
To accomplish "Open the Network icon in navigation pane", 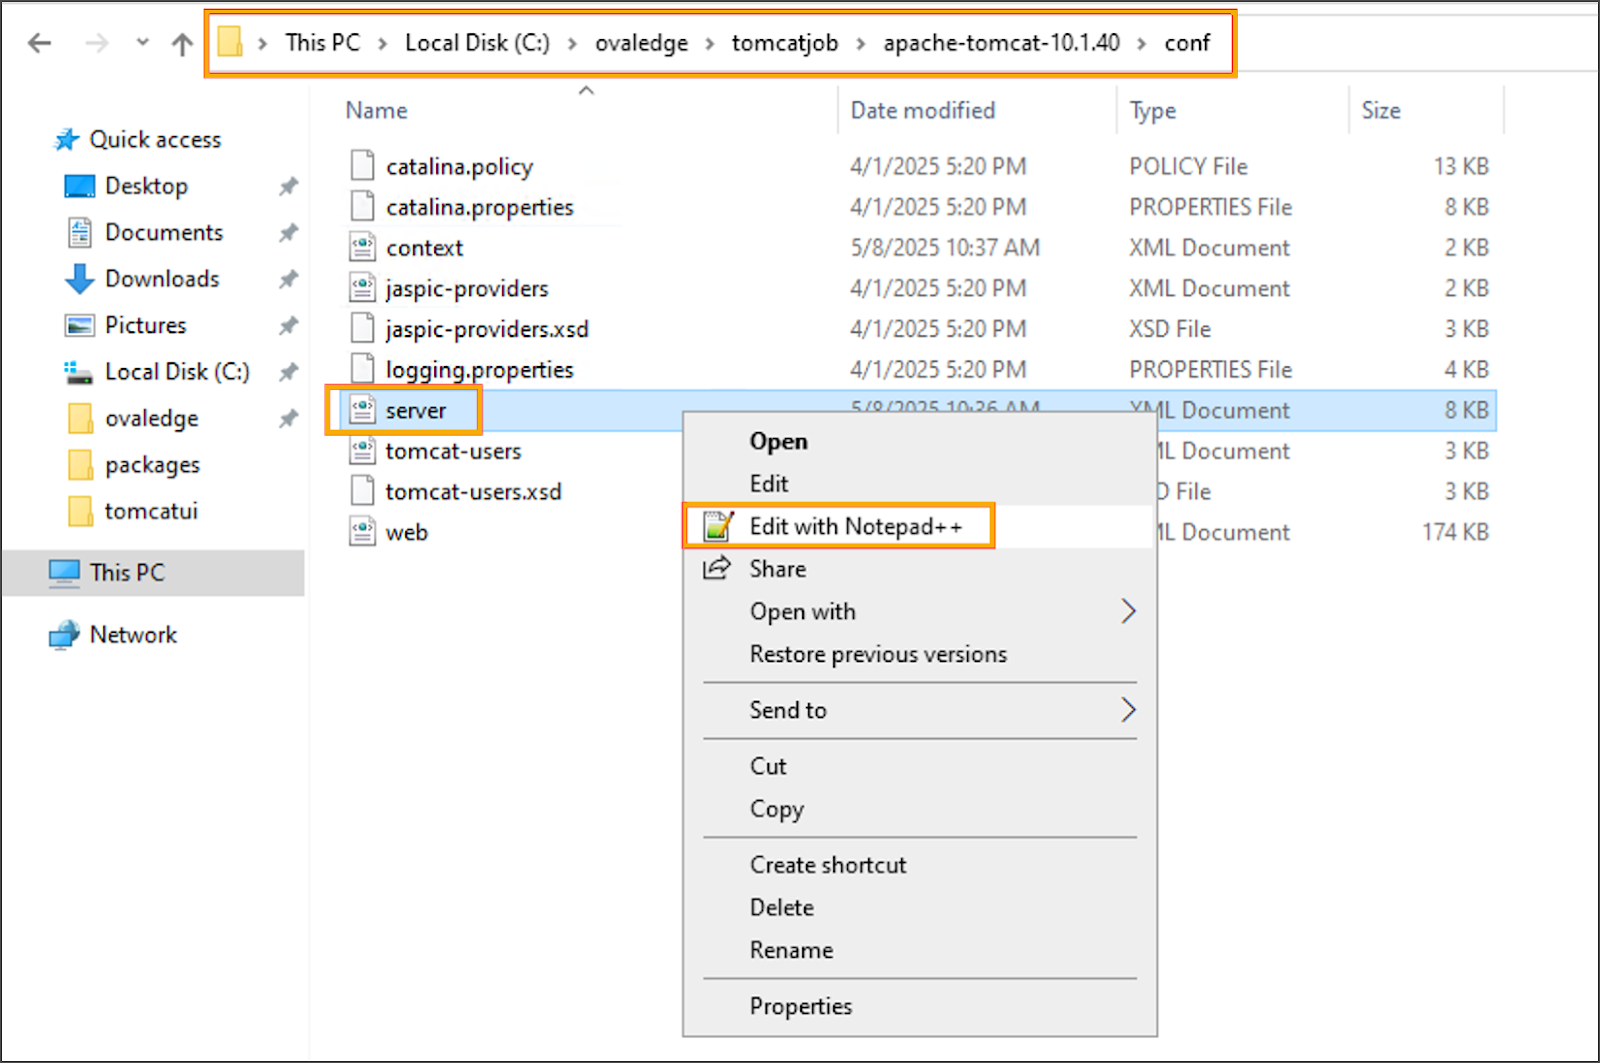I will (x=65, y=635).
